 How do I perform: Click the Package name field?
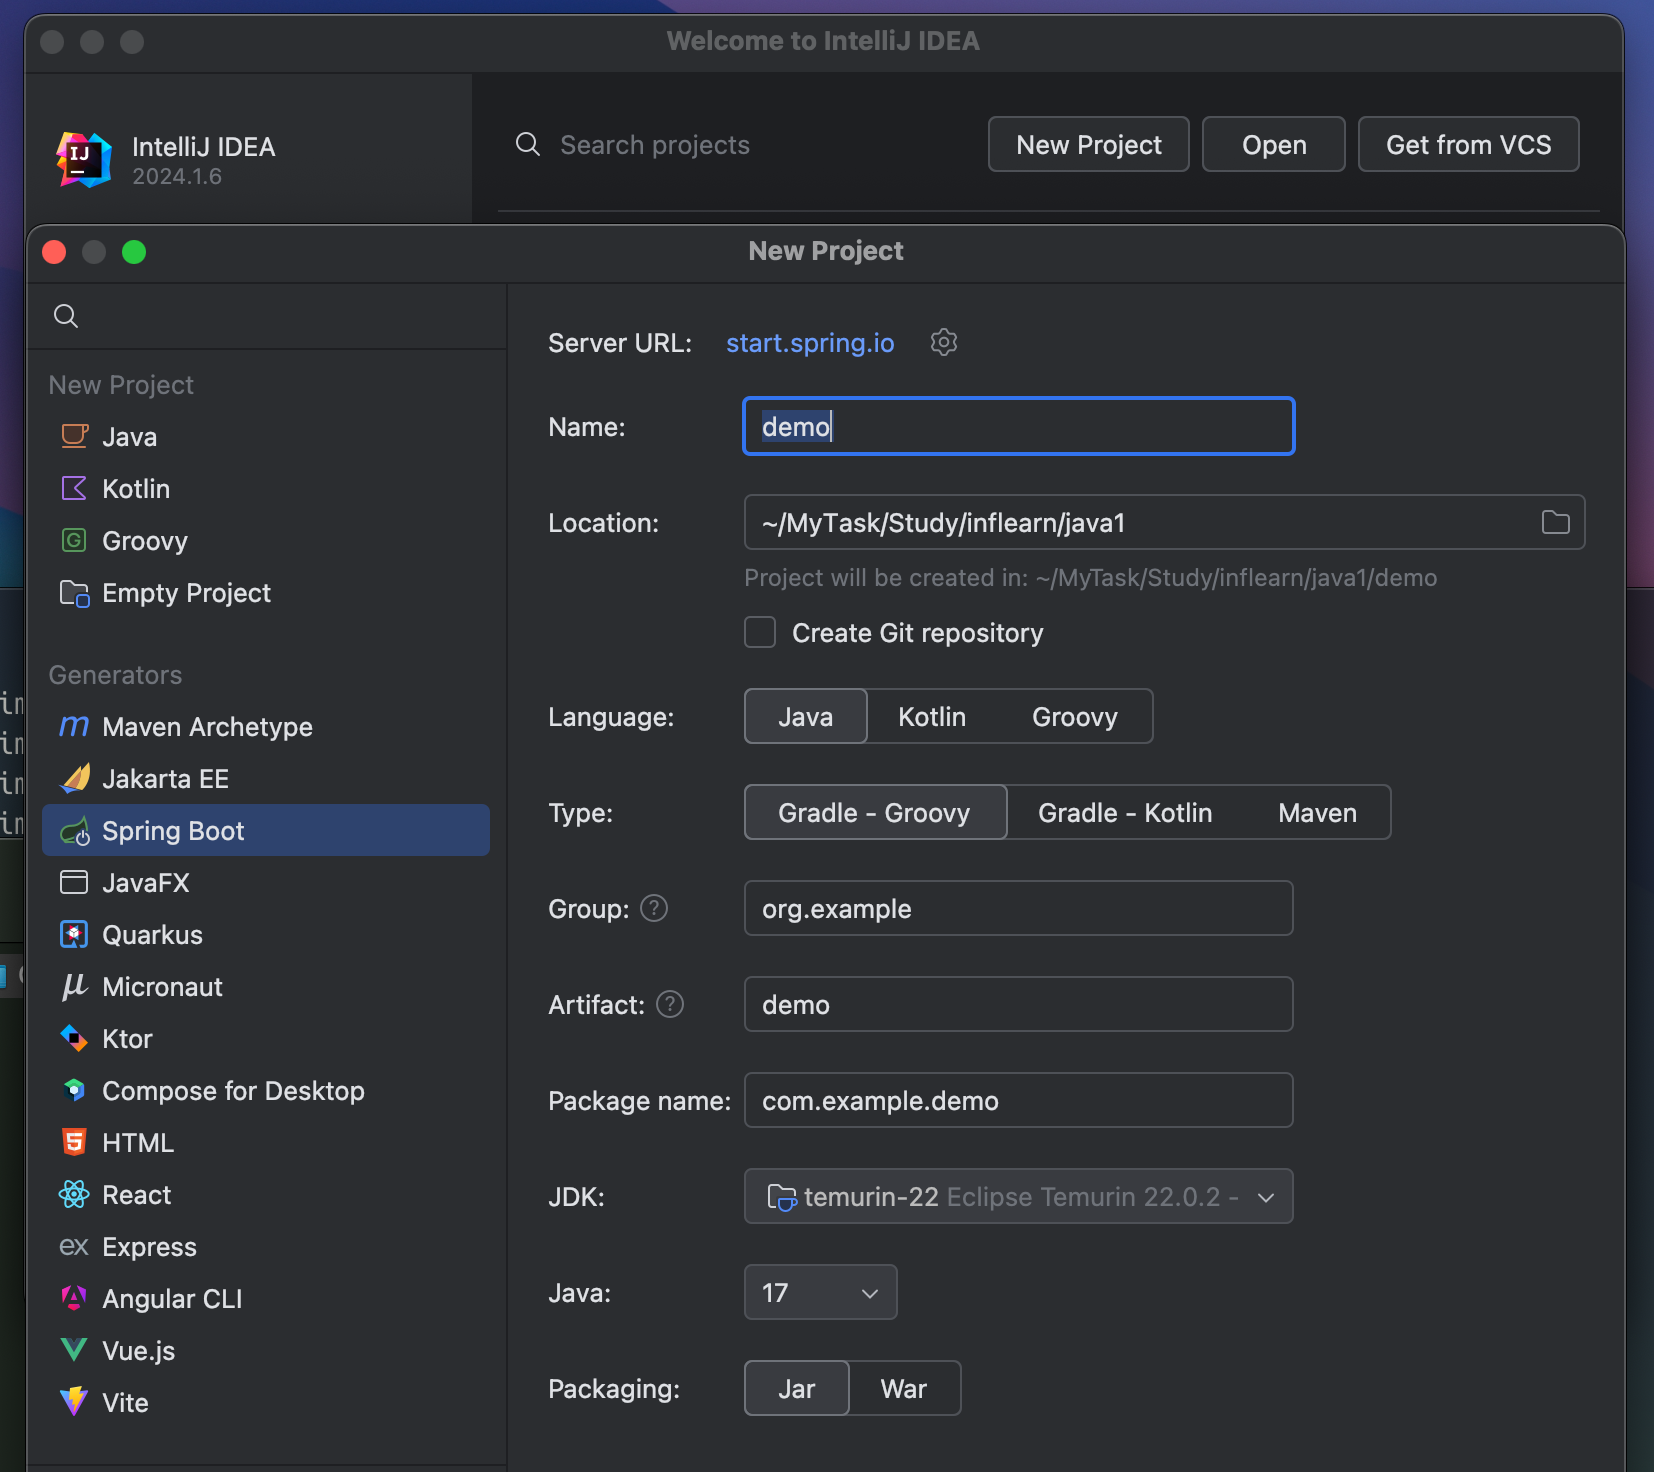click(x=1019, y=1100)
